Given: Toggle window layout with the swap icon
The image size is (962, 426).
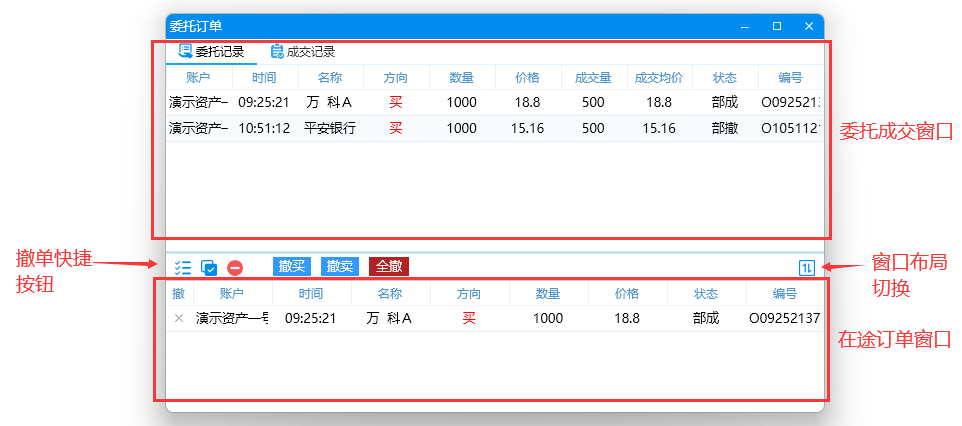Looking at the screenshot, I should (x=807, y=268).
